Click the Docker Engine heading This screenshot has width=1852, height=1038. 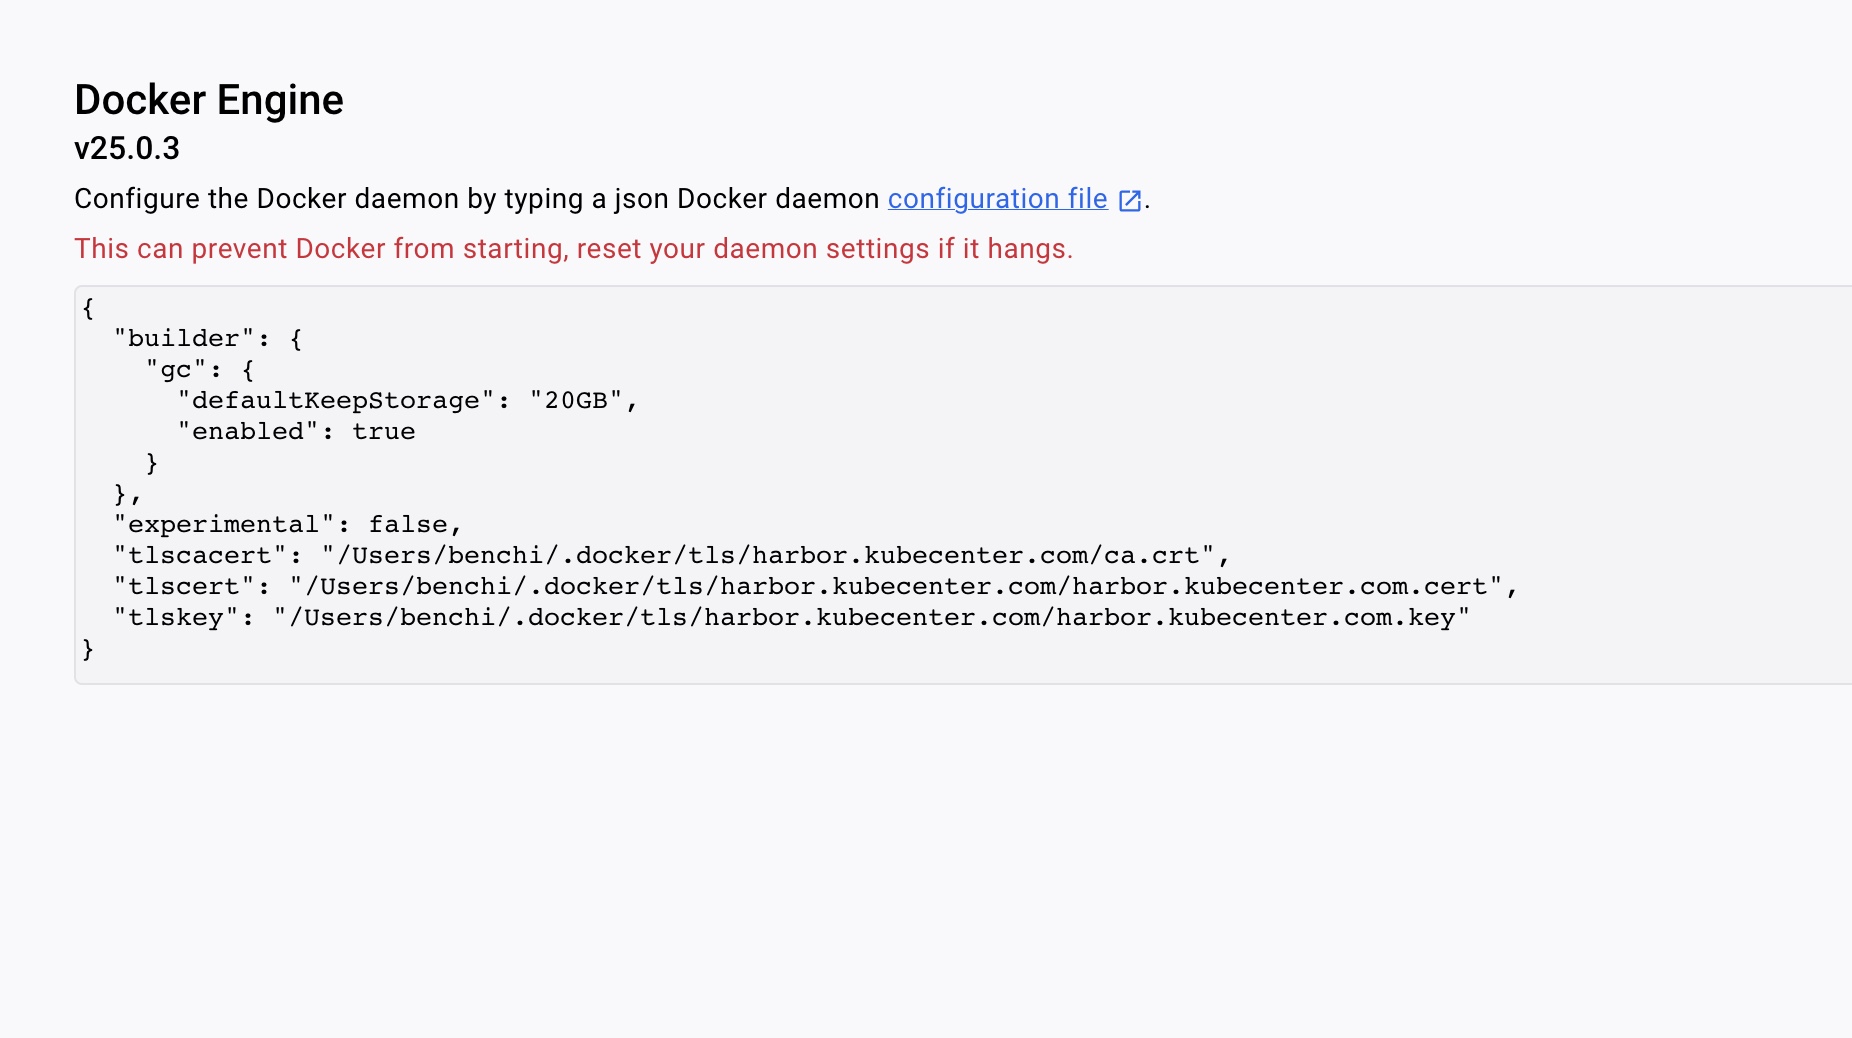(209, 100)
